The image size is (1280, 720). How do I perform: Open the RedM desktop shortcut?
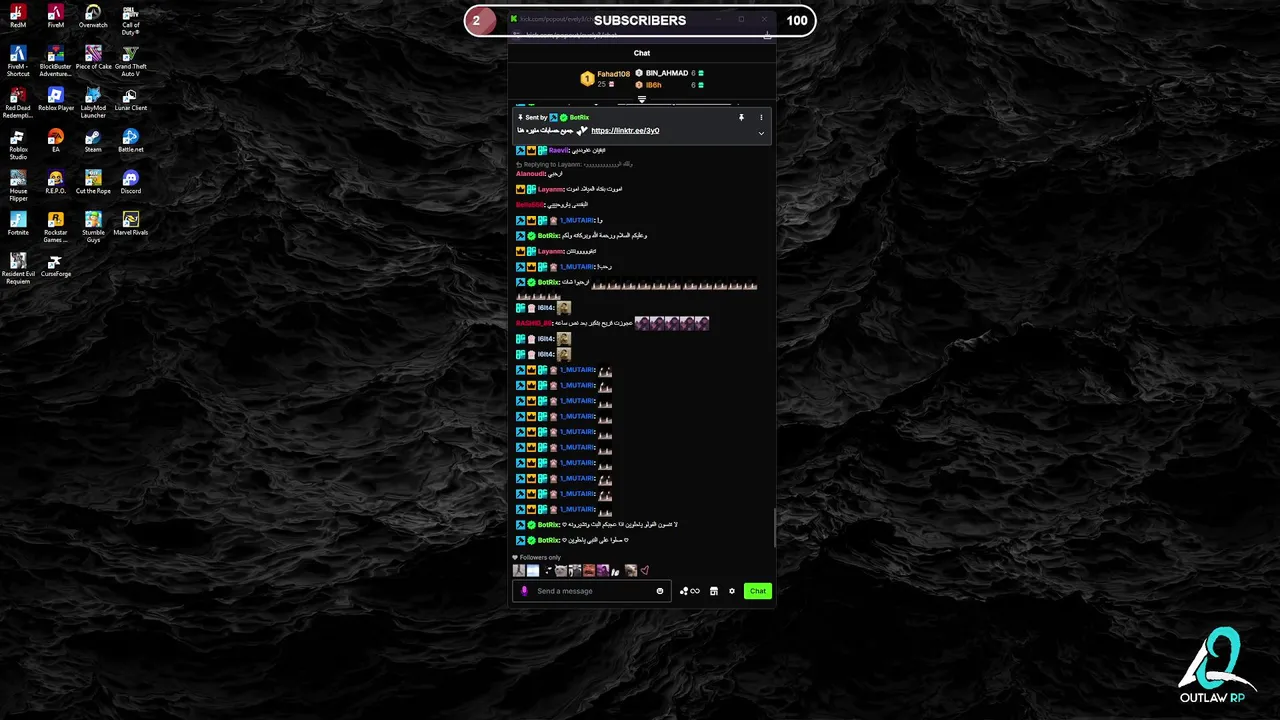[x=18, y=16]
